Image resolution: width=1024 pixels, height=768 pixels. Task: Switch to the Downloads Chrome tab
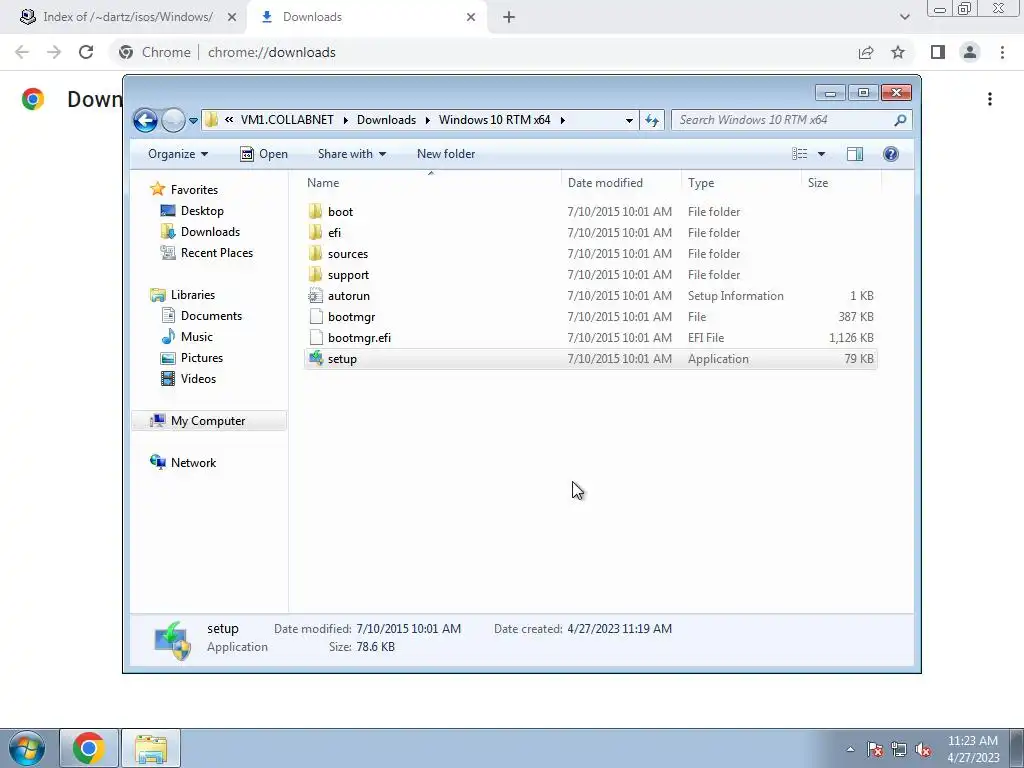366,17
